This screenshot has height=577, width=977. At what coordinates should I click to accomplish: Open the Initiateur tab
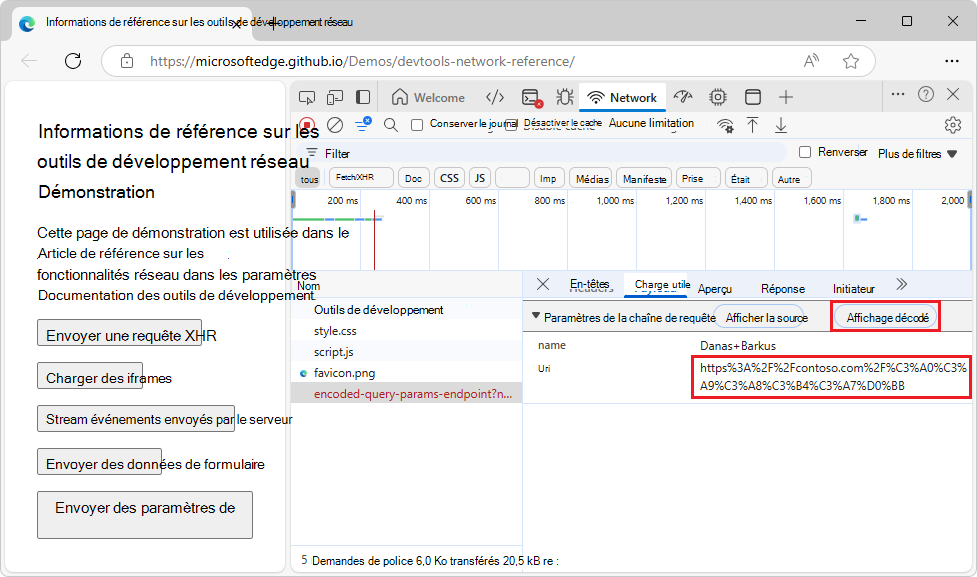coord(854,289)
